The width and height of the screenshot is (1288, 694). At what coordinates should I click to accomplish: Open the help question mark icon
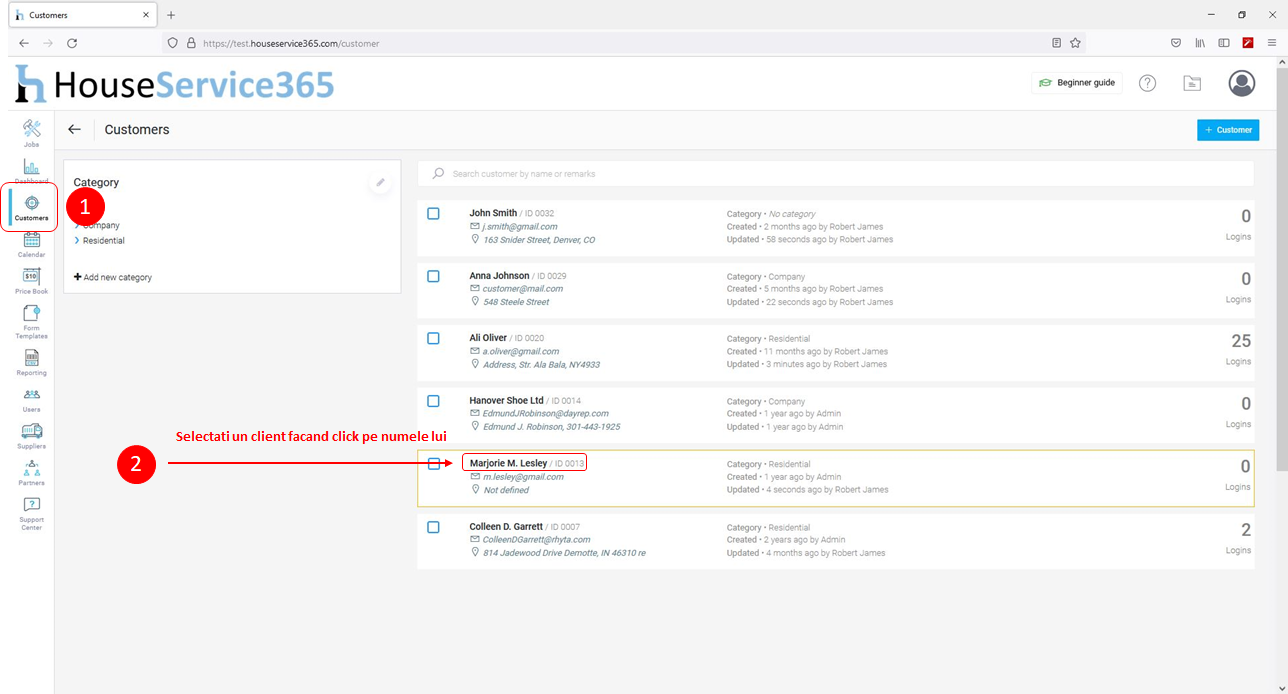coord(1148,83)
